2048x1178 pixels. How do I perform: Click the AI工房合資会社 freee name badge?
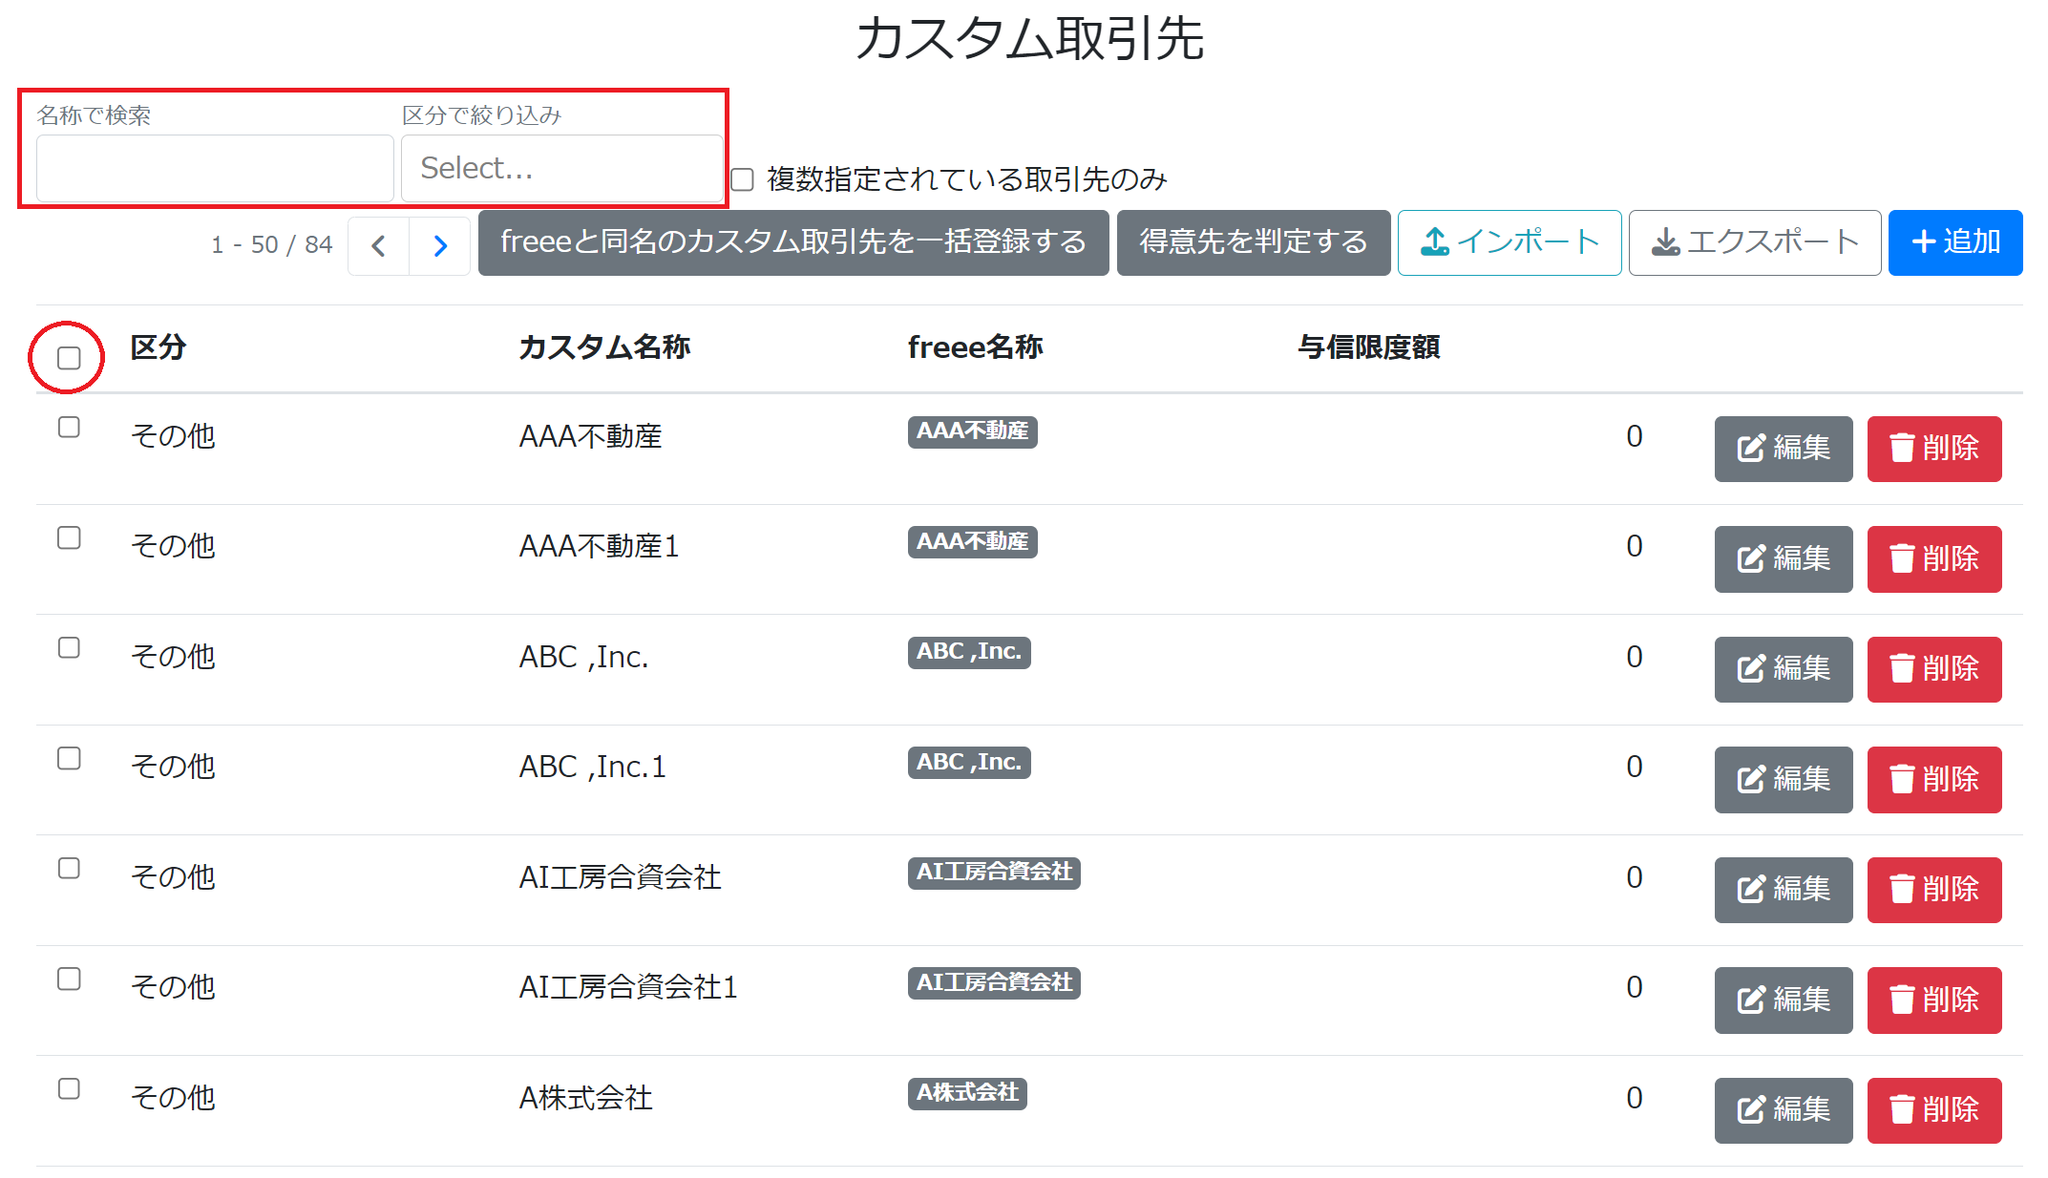[994, 872]
